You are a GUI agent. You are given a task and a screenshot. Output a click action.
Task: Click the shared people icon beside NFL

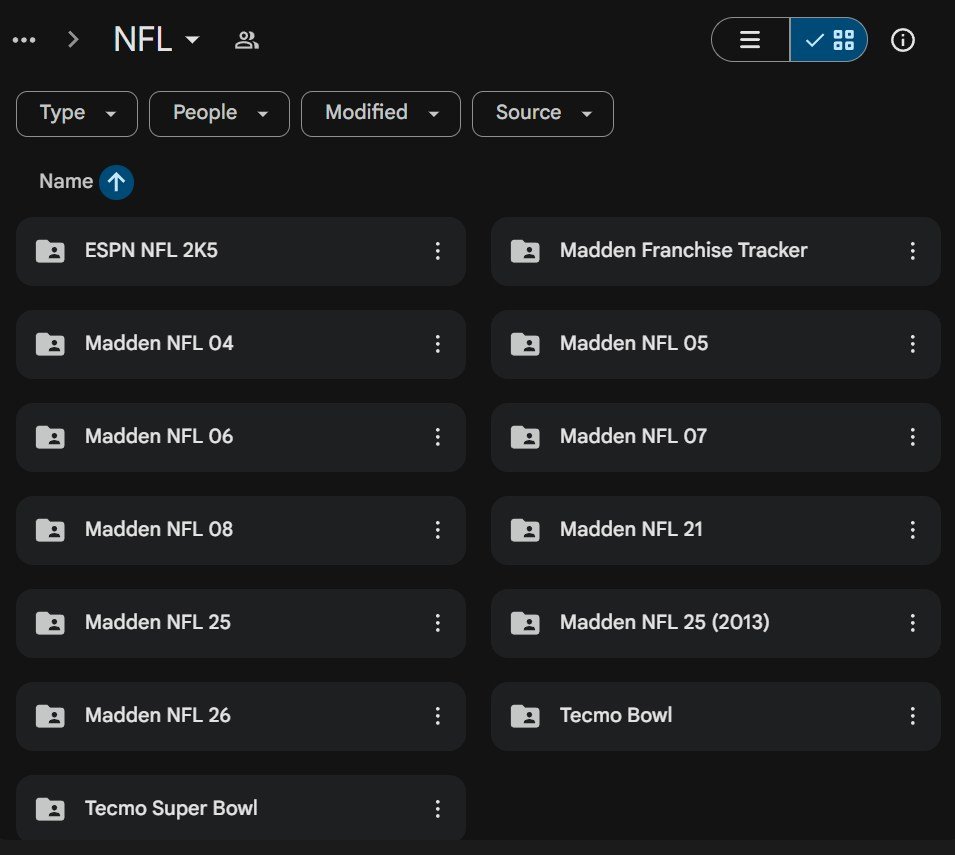[247, 40]
